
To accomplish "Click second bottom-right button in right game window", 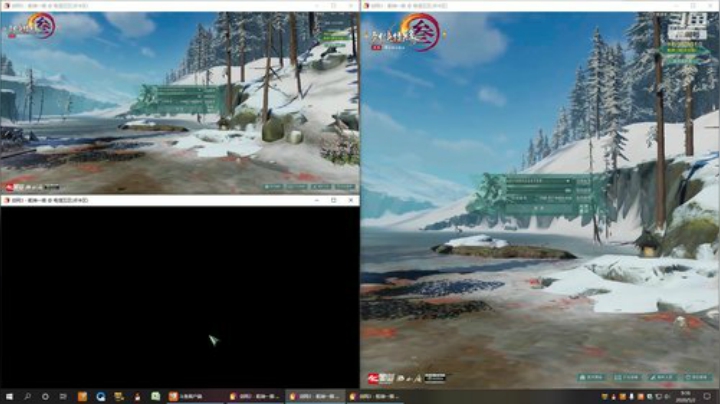I will tap(627, 377).
